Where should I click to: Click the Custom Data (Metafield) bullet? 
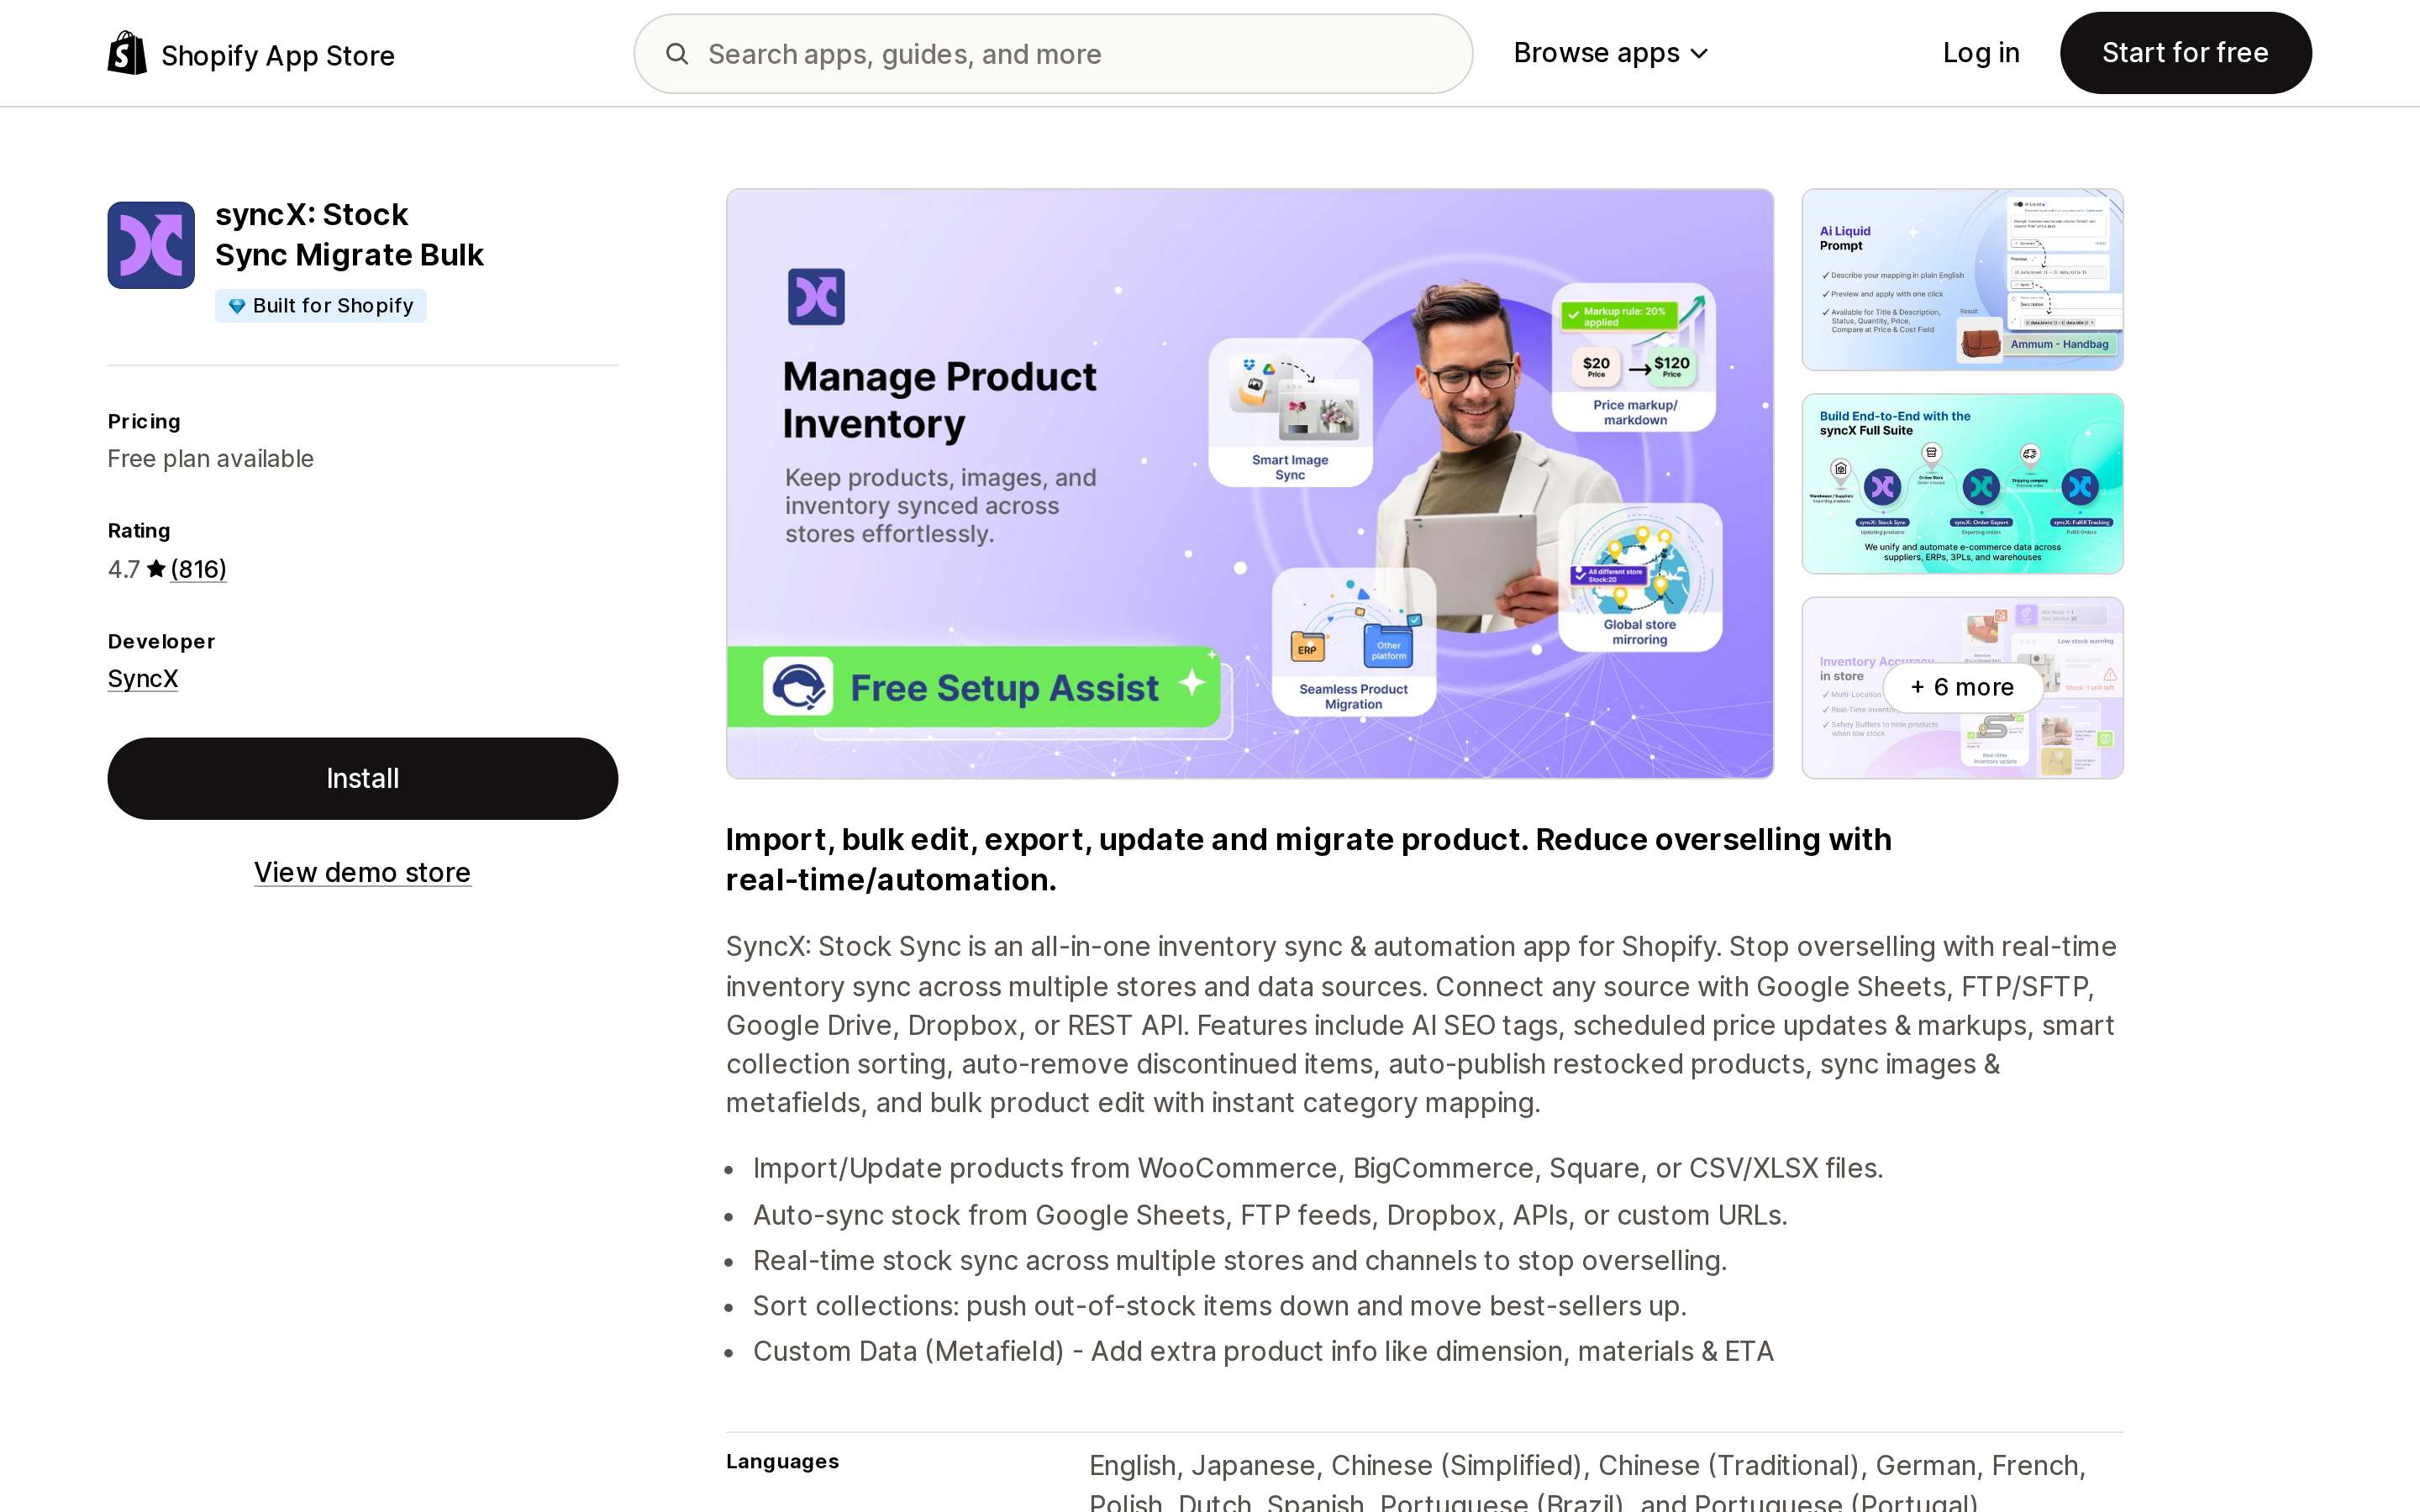[1263, 1352]
